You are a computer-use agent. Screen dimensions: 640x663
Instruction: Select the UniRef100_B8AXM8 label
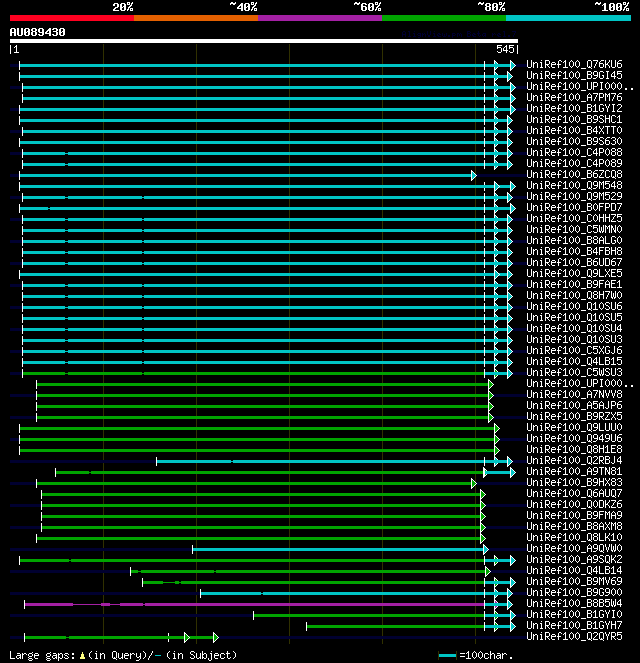[x=574, y=526]
